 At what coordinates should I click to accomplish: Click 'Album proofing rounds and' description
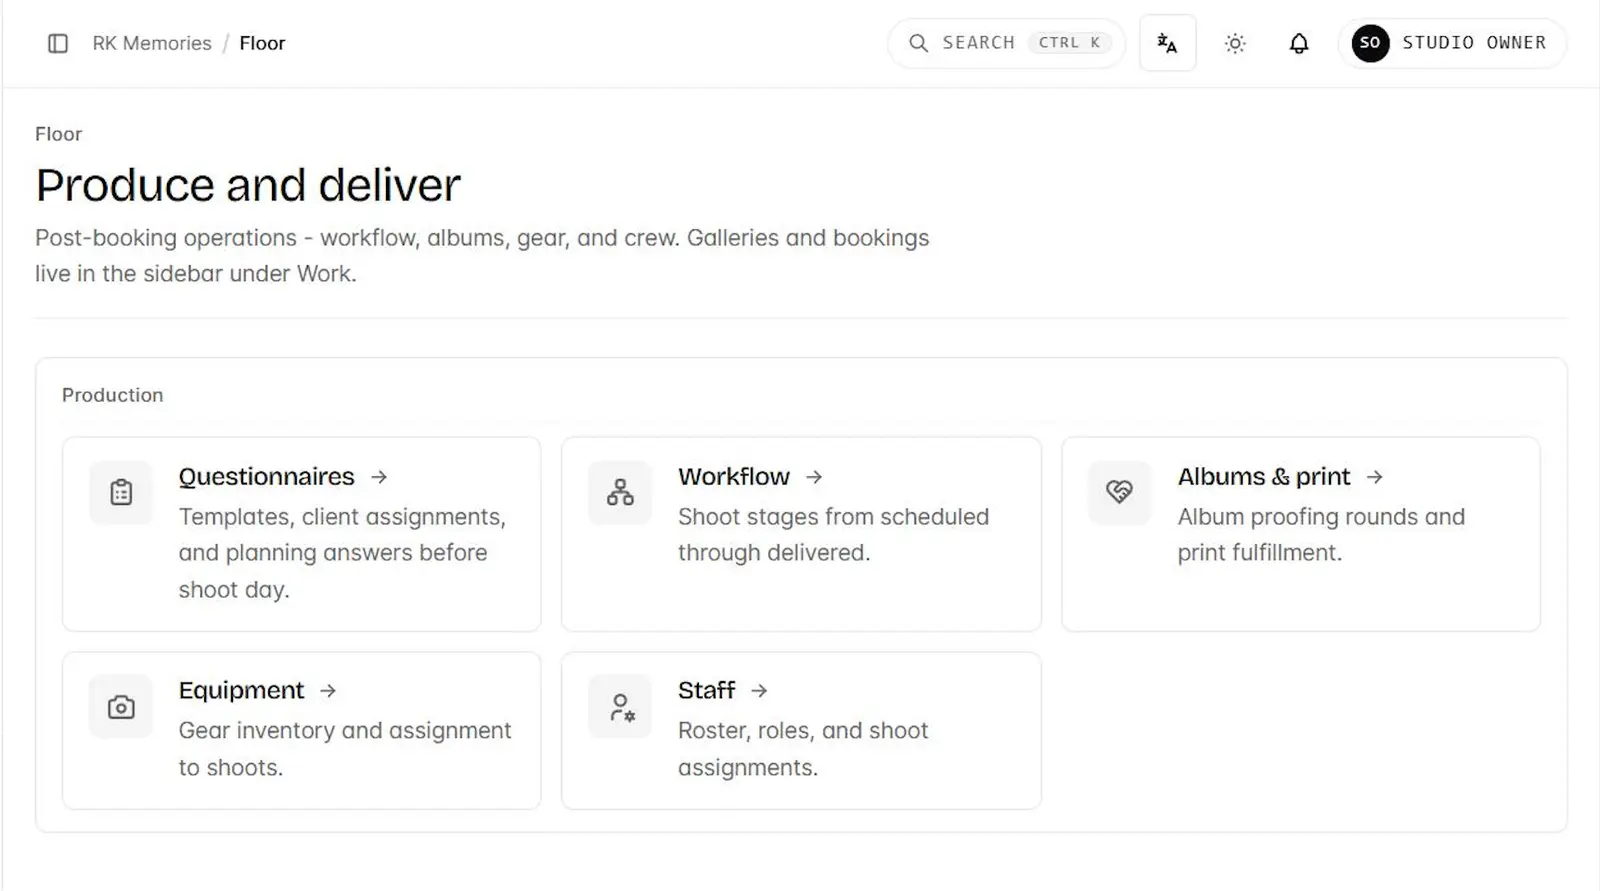pos(1321,517)
